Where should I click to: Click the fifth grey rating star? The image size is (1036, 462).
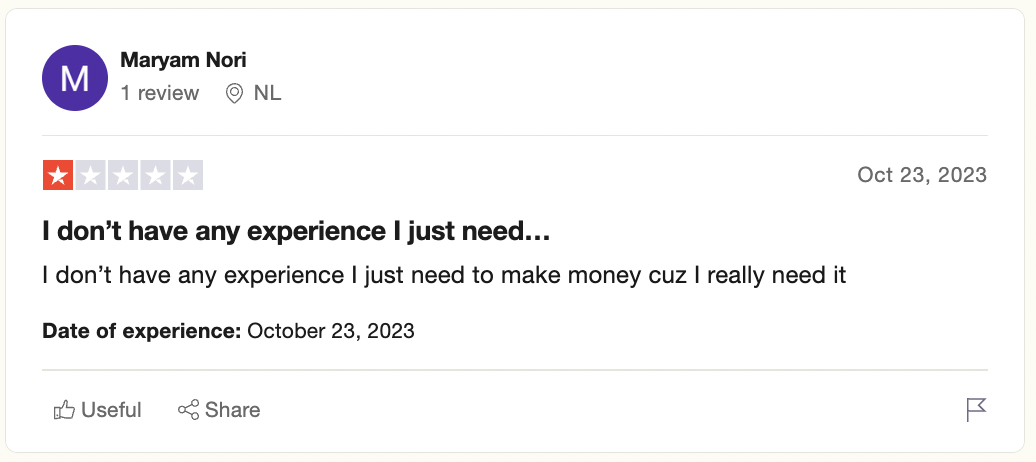pos(188,175)
